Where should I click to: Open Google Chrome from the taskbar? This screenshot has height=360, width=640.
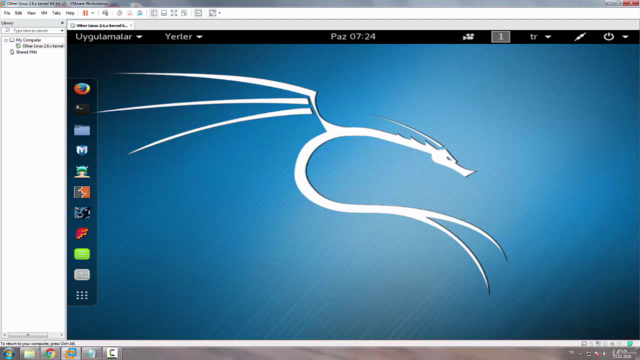pyautogui.click(x=50, y=353)
